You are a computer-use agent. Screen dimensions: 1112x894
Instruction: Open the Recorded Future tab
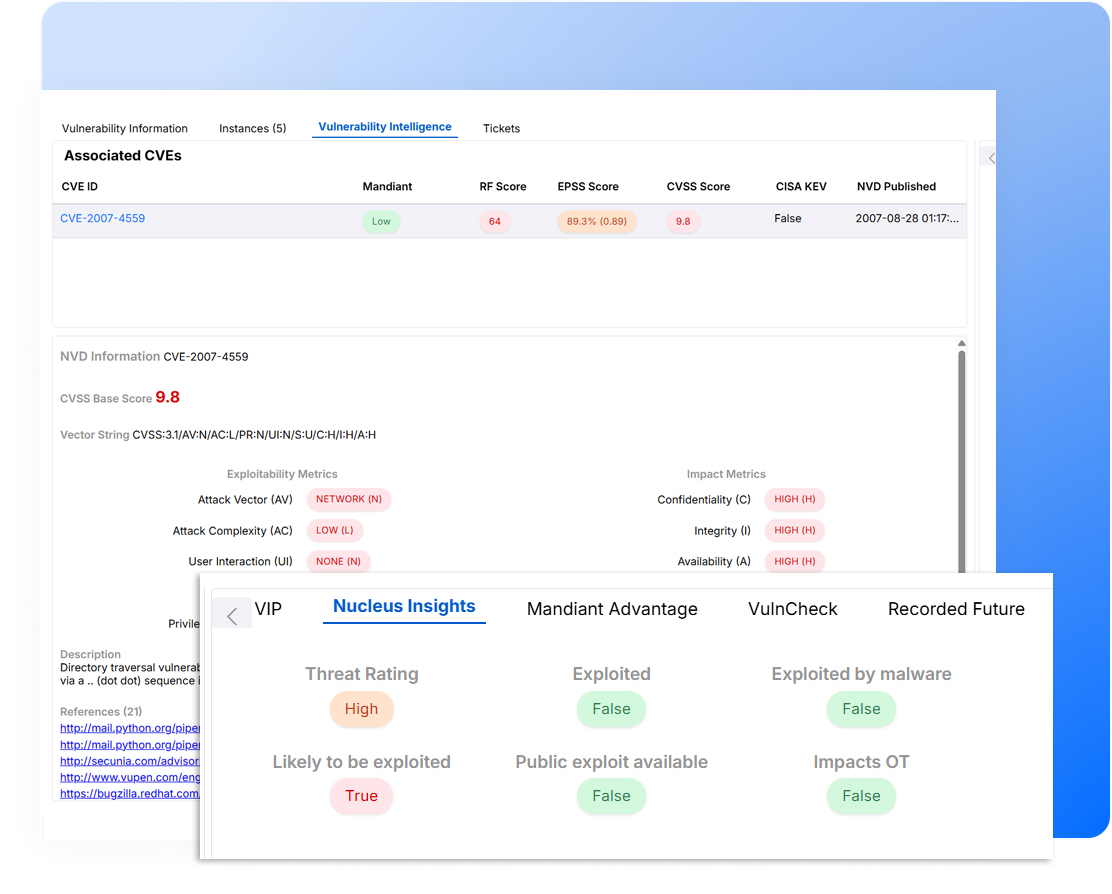click(x=956, y=608)
